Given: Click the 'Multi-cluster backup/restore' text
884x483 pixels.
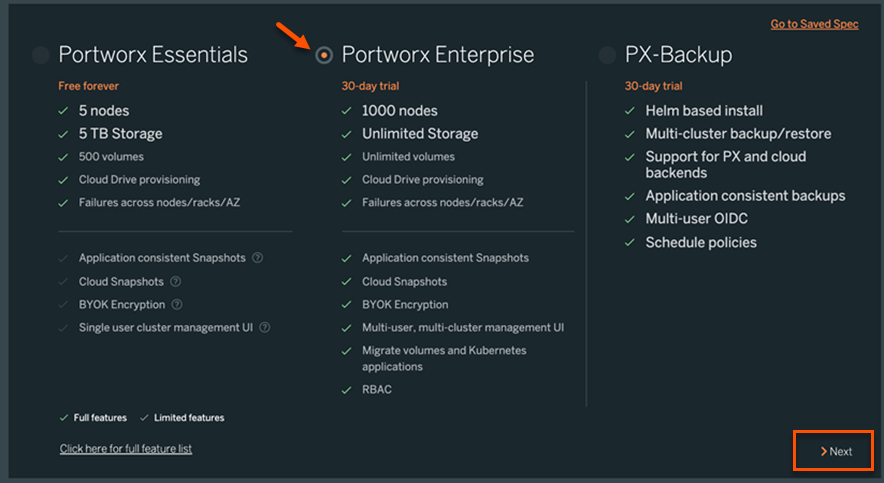Looking at the screenshot, I should 738,134.
